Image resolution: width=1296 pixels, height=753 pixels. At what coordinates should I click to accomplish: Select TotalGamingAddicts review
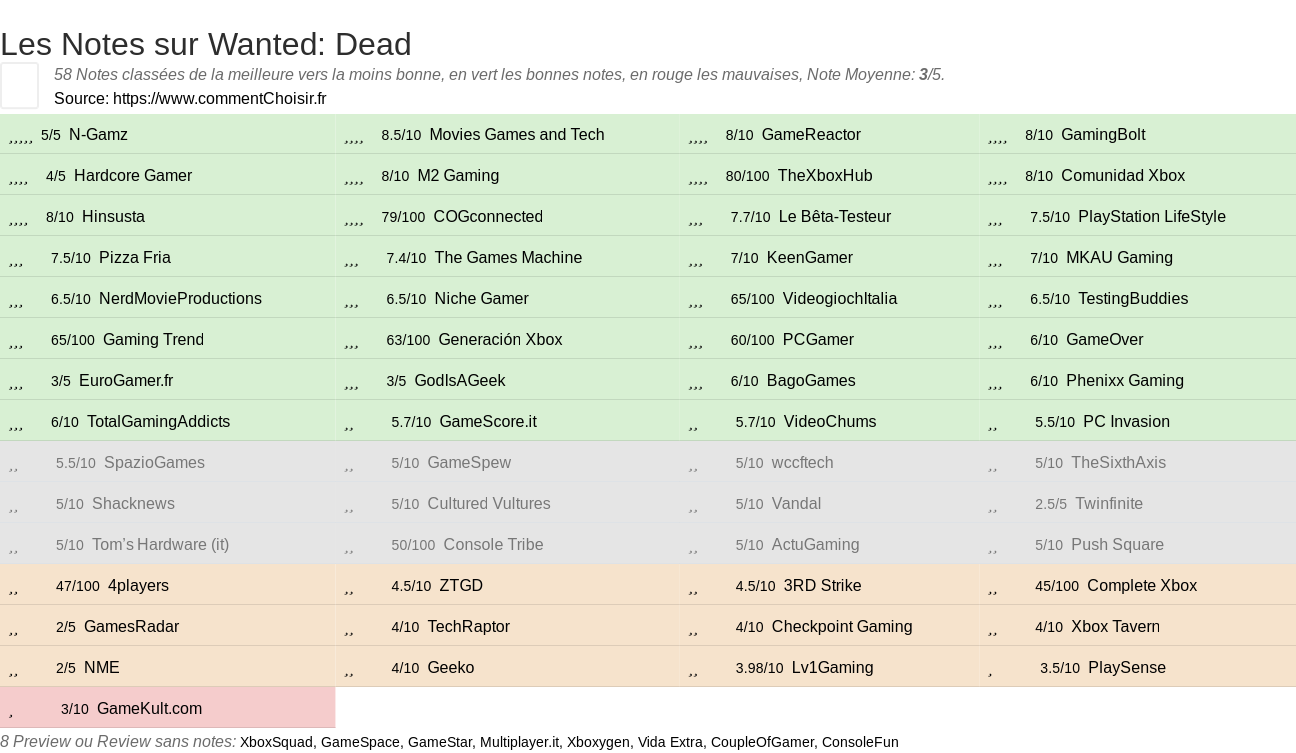[159, 421]
